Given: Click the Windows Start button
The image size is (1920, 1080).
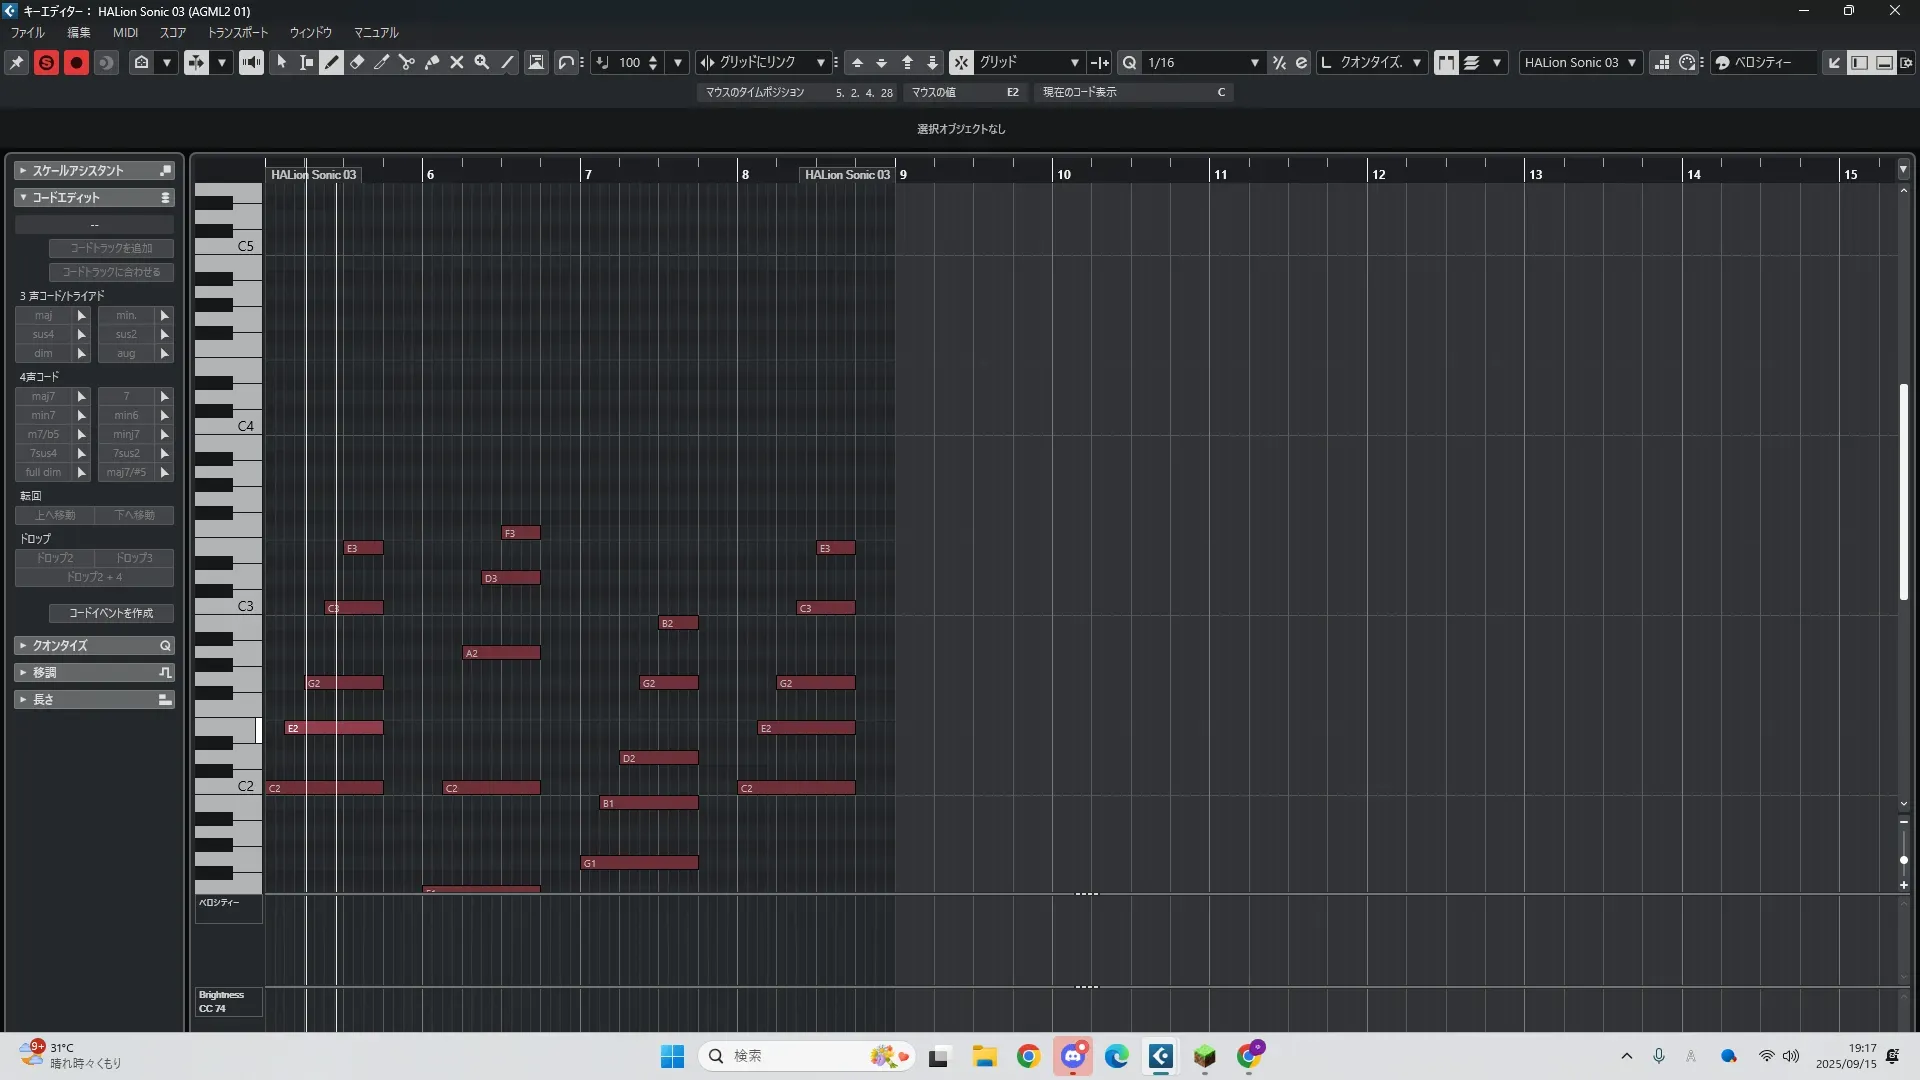Looking at the screenshot, I should (672, 1056).
